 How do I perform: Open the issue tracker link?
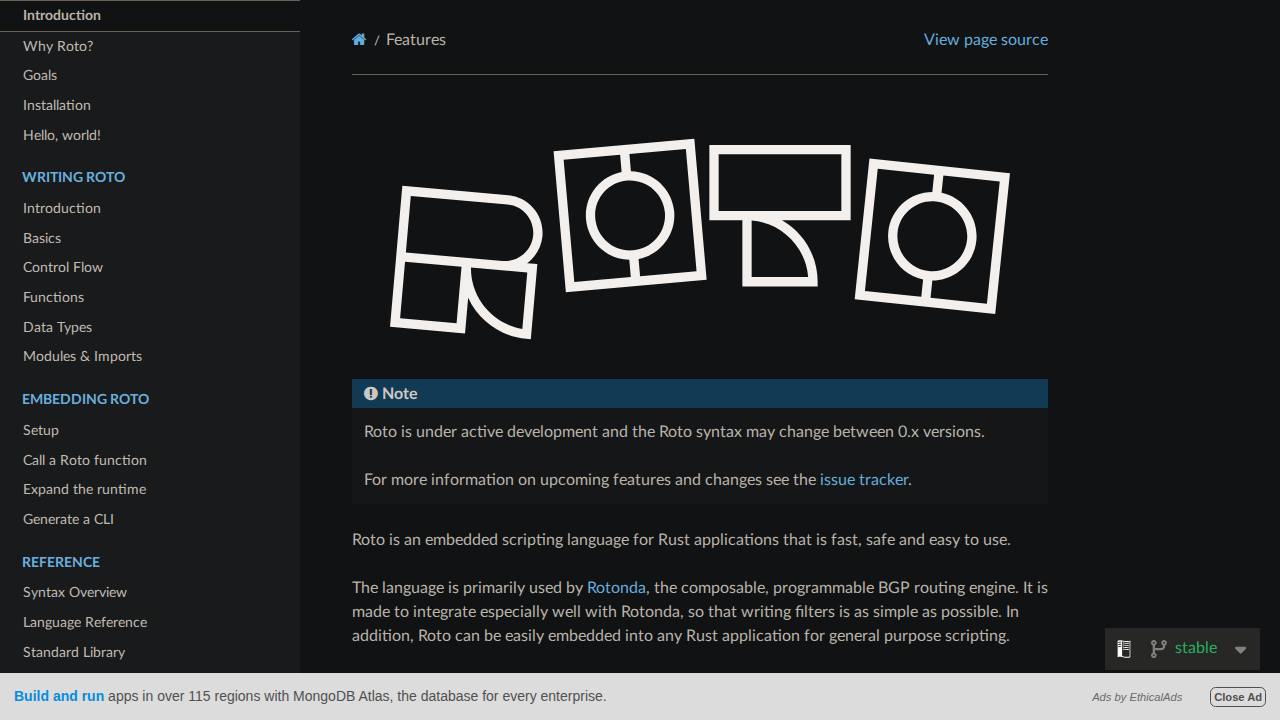coord(864,479)
